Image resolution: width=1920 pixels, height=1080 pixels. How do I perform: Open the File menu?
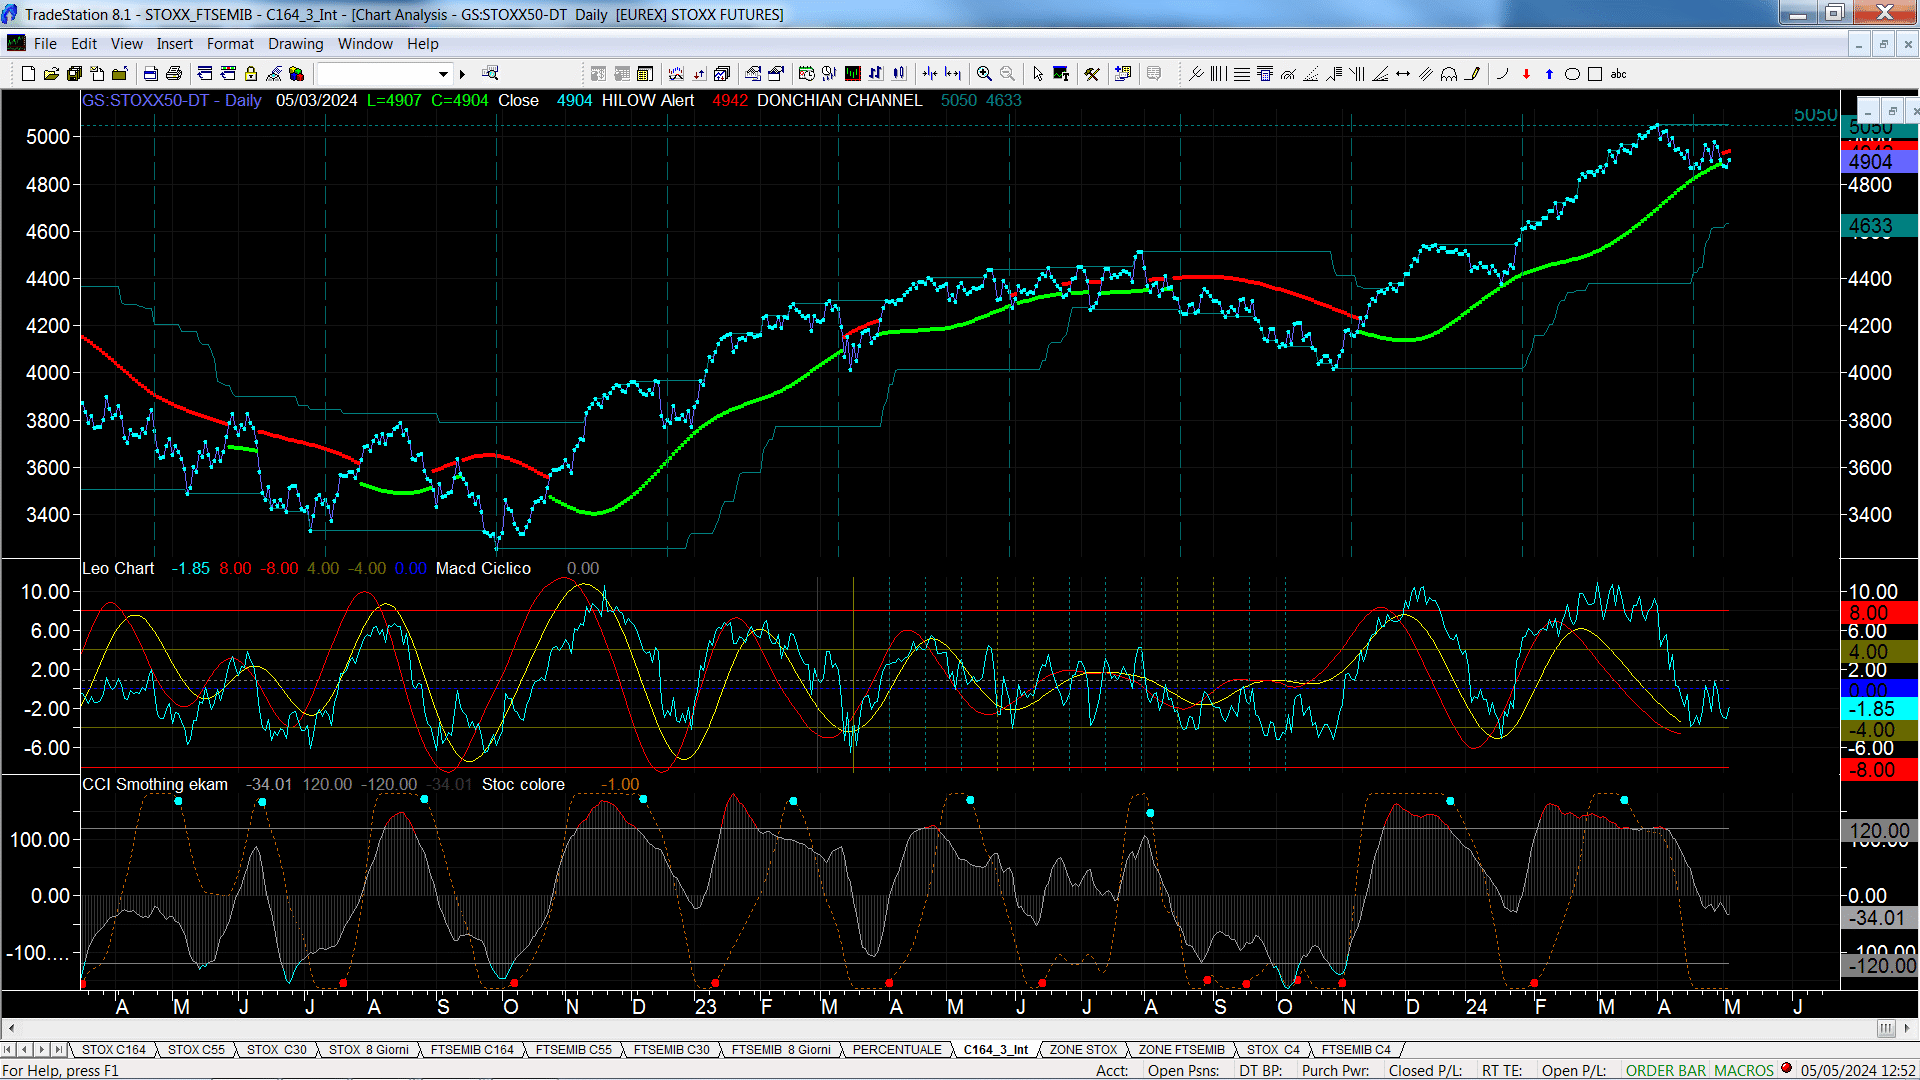point(45,44)
